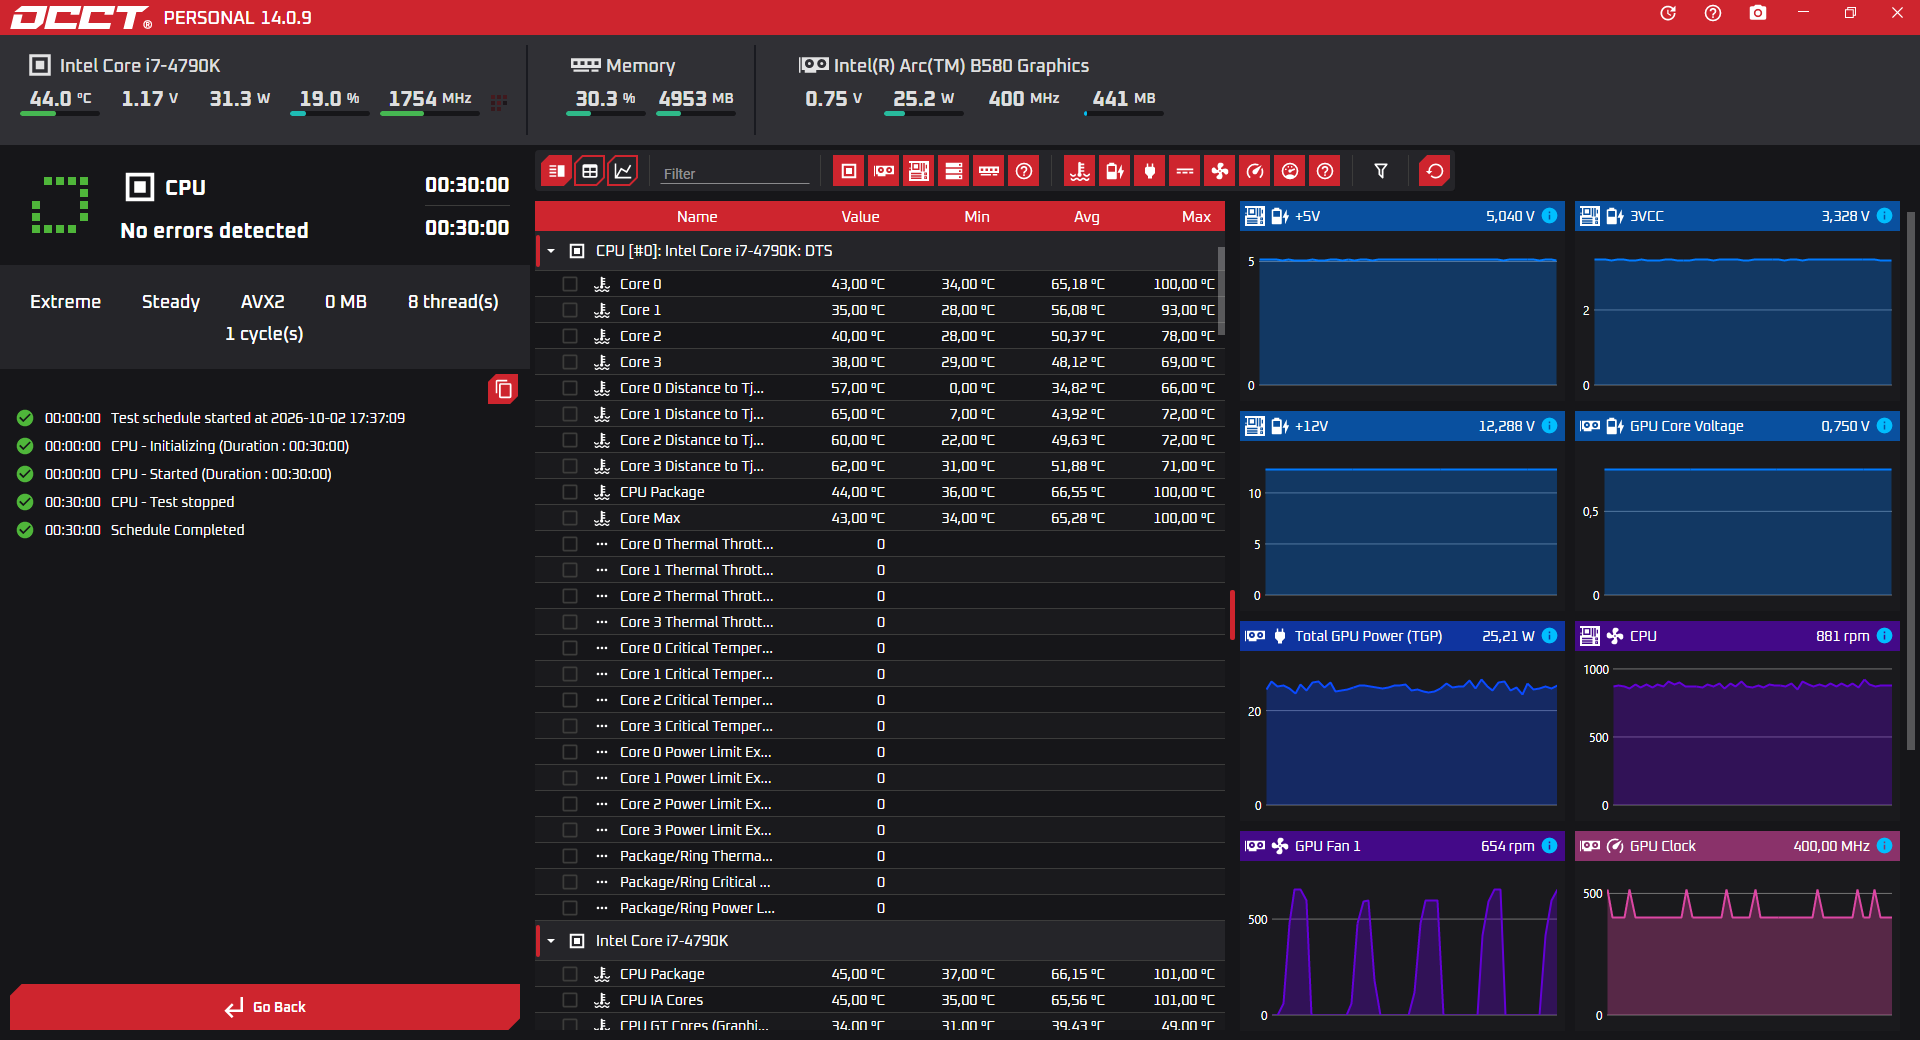
Task: Open help from the title bar question mark
Action: click(1713, 13)
